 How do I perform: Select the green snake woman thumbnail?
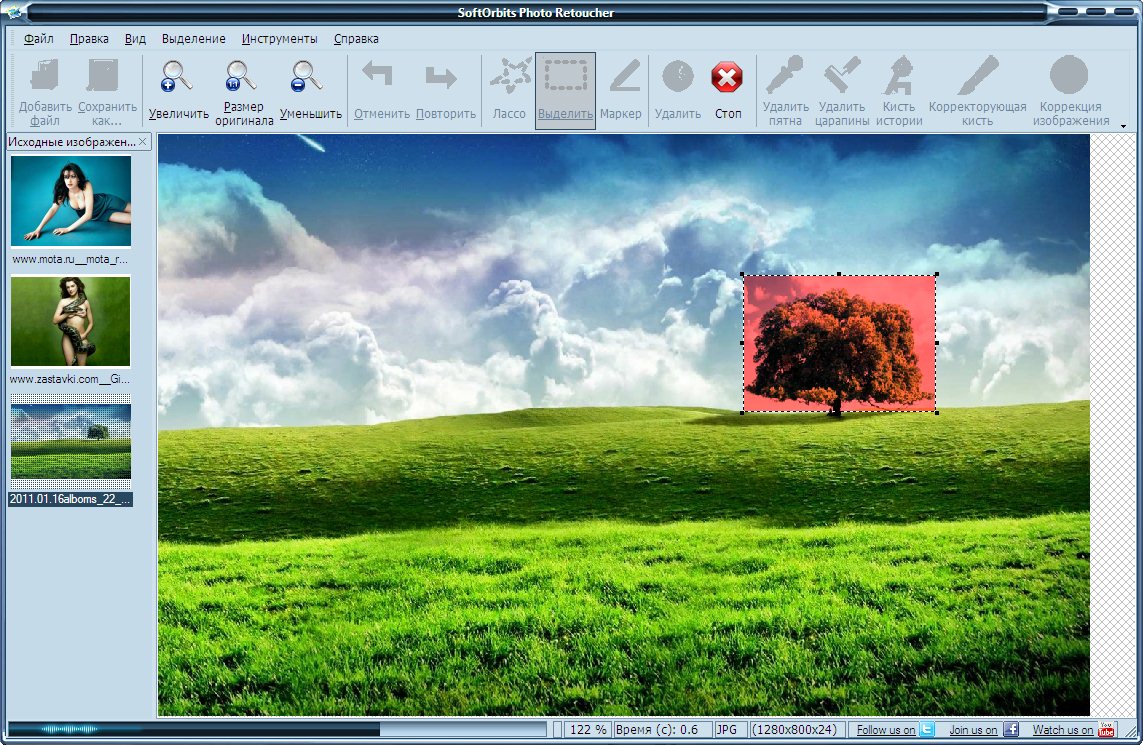(71, 322)
